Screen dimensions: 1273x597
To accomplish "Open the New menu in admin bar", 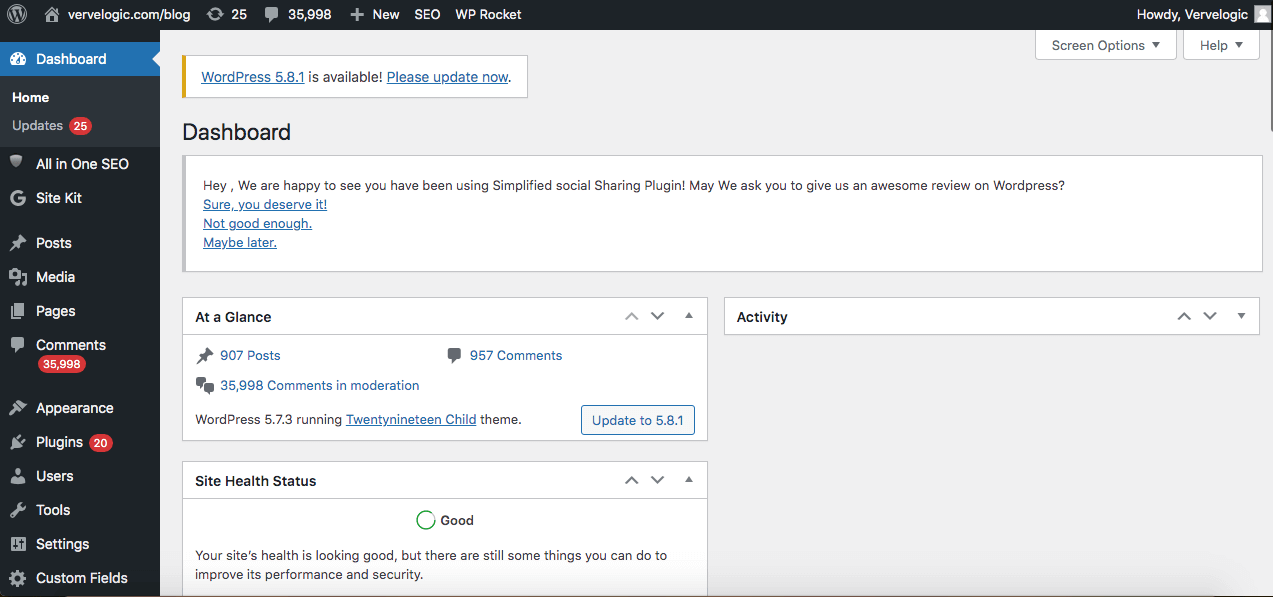I will click(374, 14).
